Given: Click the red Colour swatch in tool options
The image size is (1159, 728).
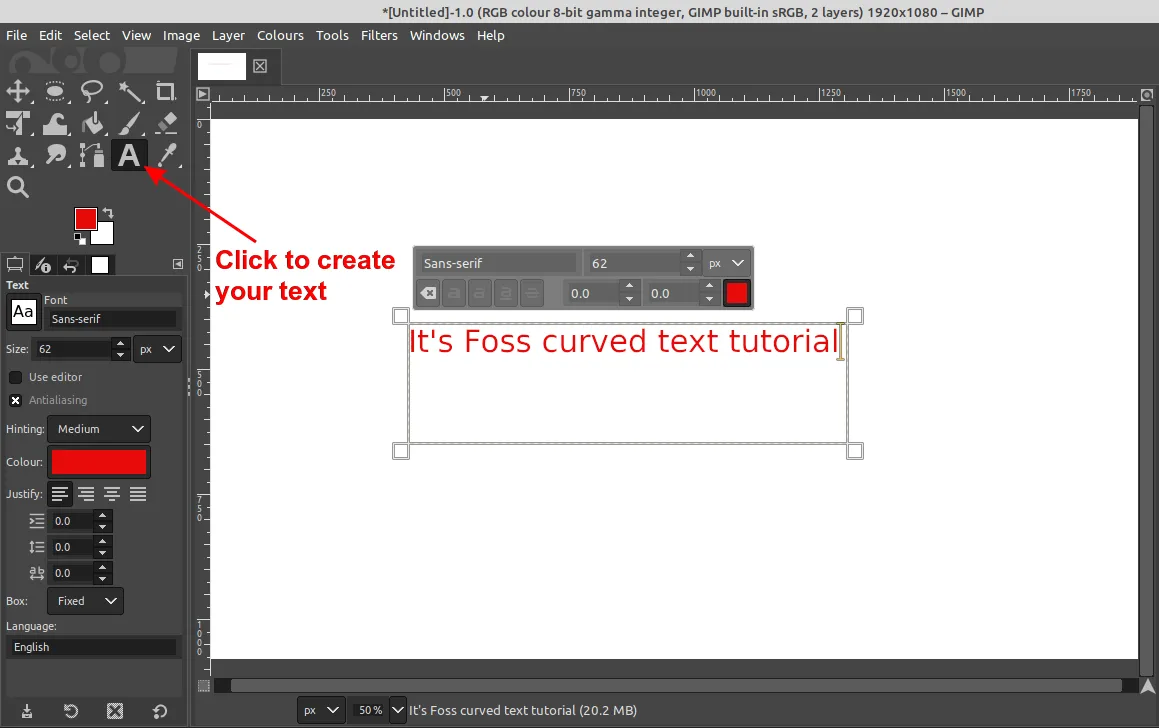Looking at the screenshot, I should tap(99, 462).
